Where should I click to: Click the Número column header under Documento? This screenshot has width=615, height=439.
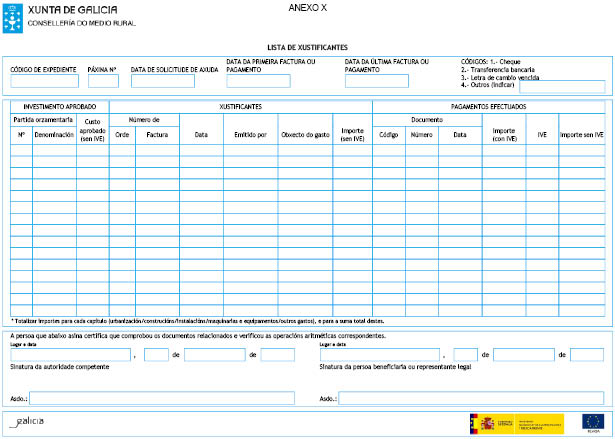point(422,135)
